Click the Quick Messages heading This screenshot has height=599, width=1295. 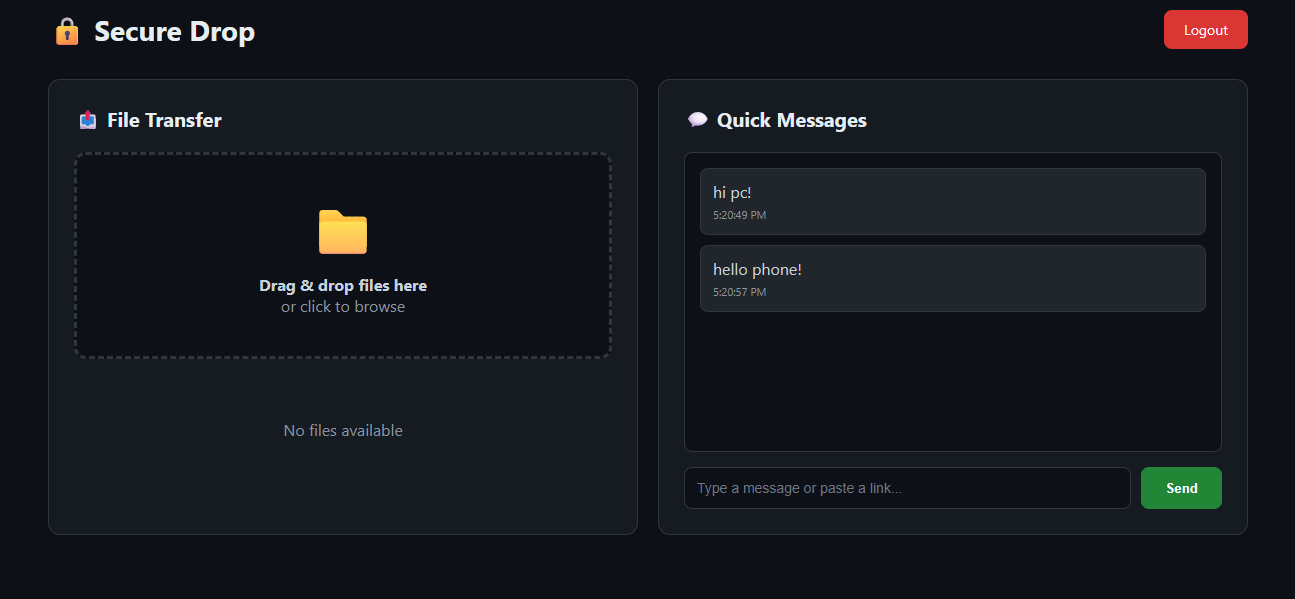point(791,120)
